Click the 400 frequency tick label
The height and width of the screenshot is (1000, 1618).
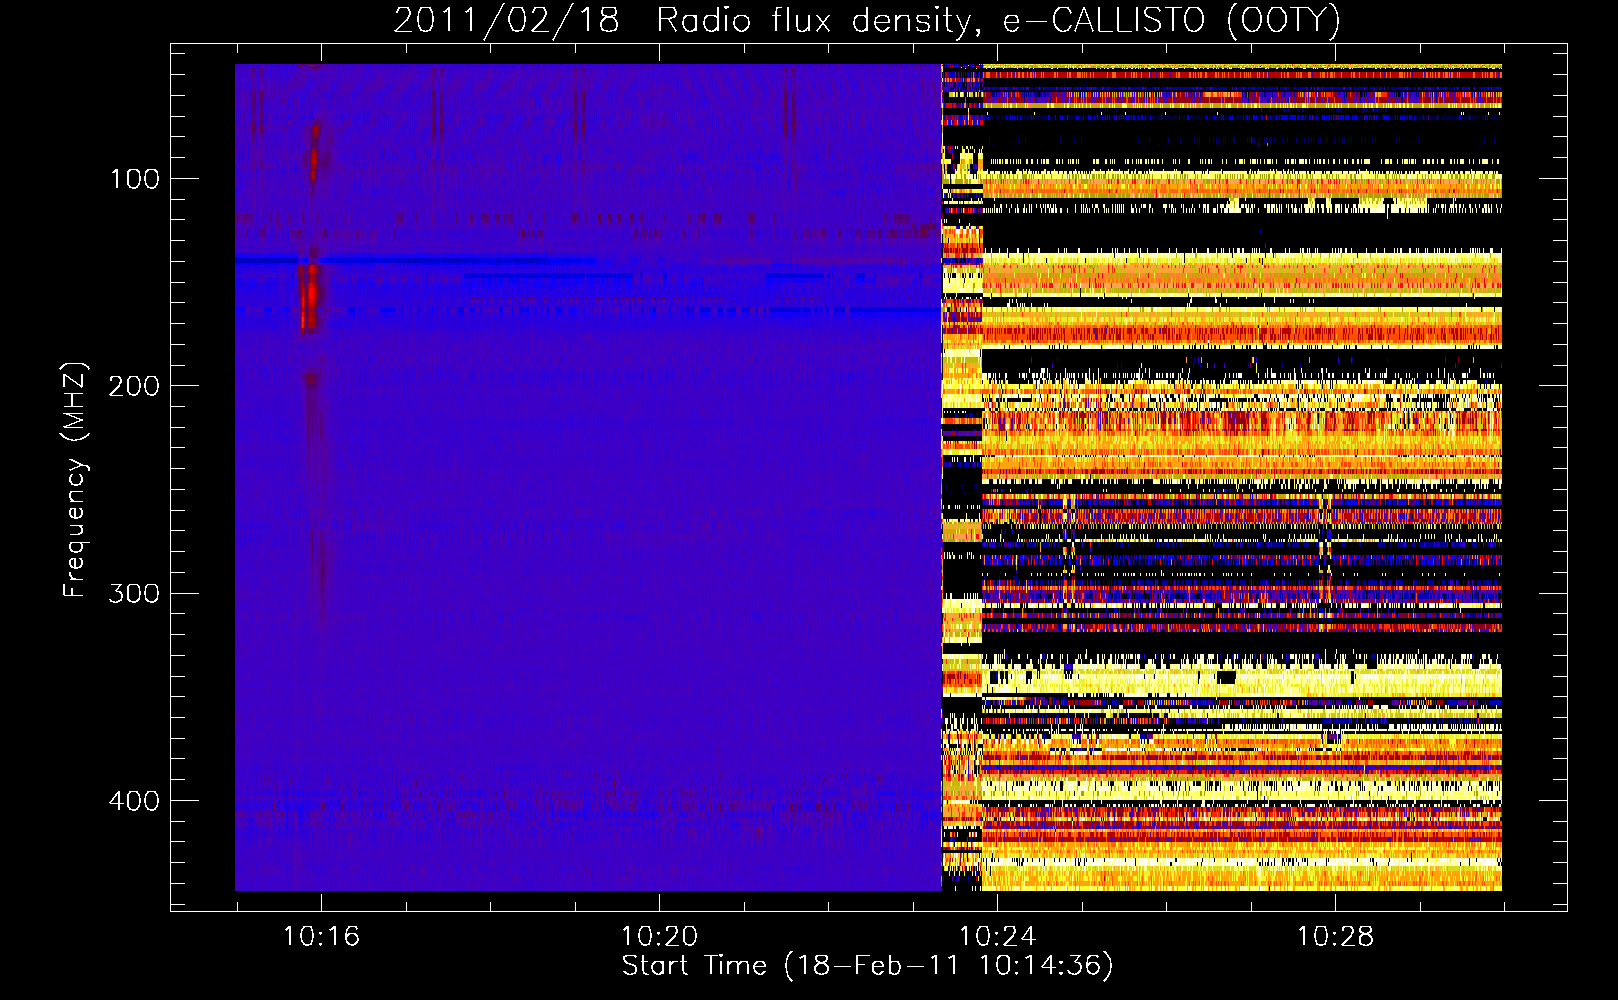coord(134,801)
